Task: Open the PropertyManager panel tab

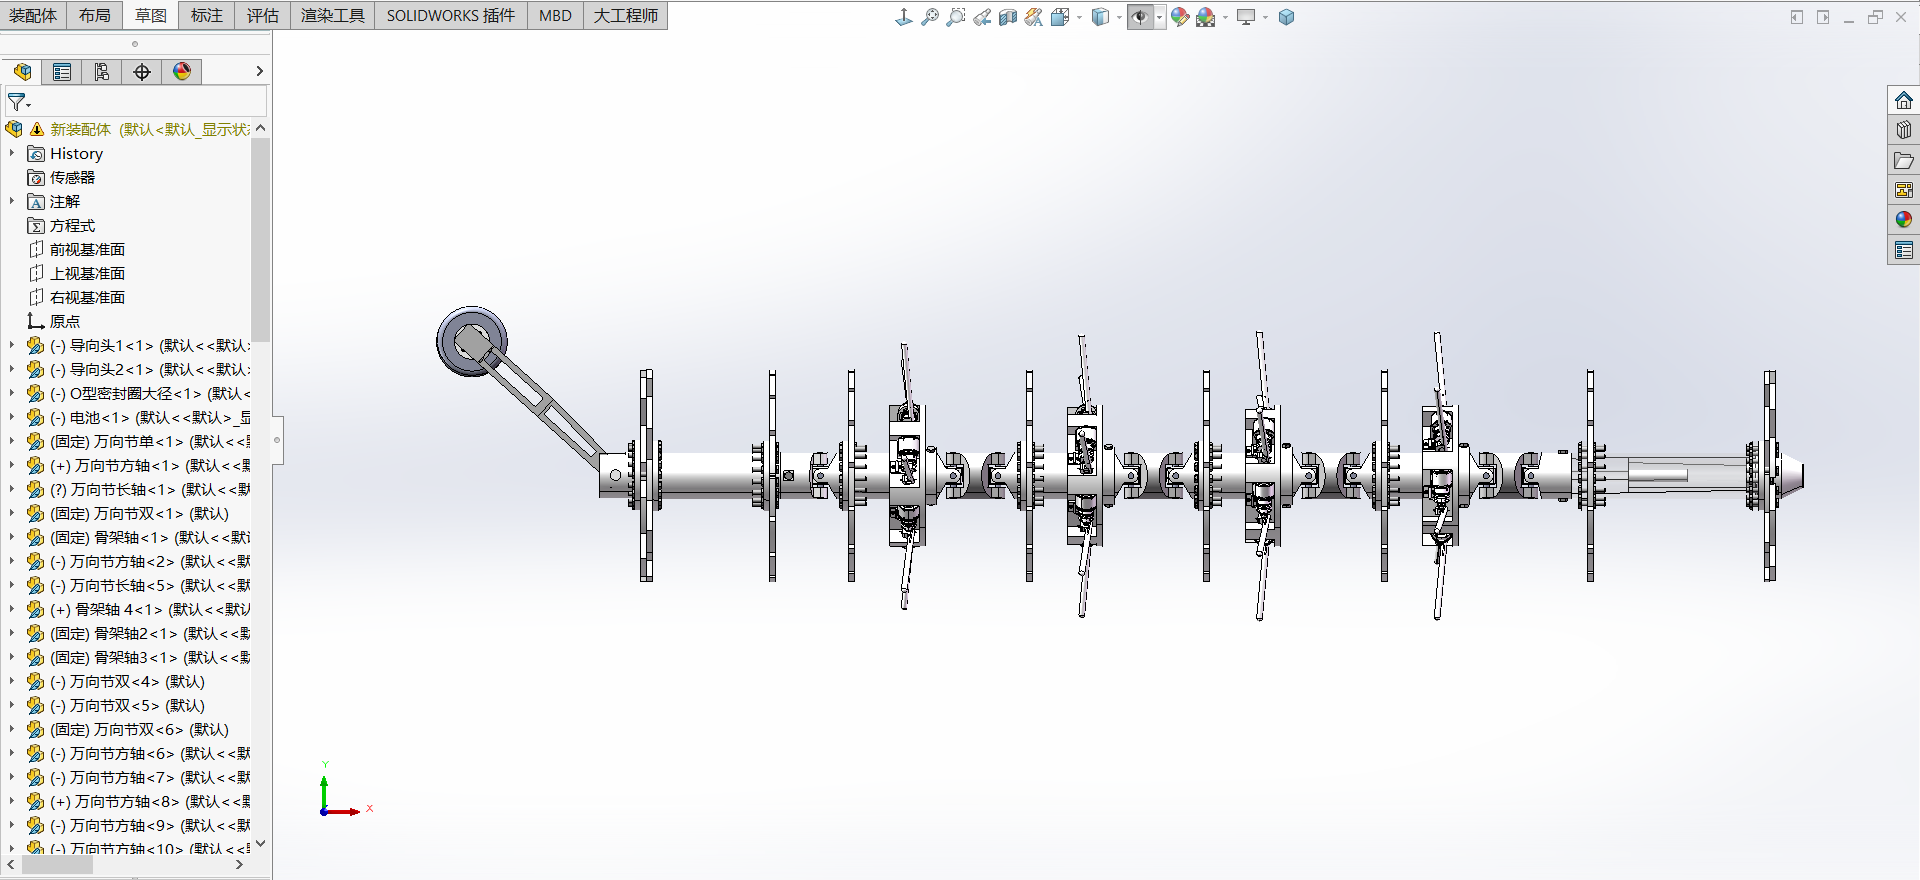Action: (x=62, y=72)
